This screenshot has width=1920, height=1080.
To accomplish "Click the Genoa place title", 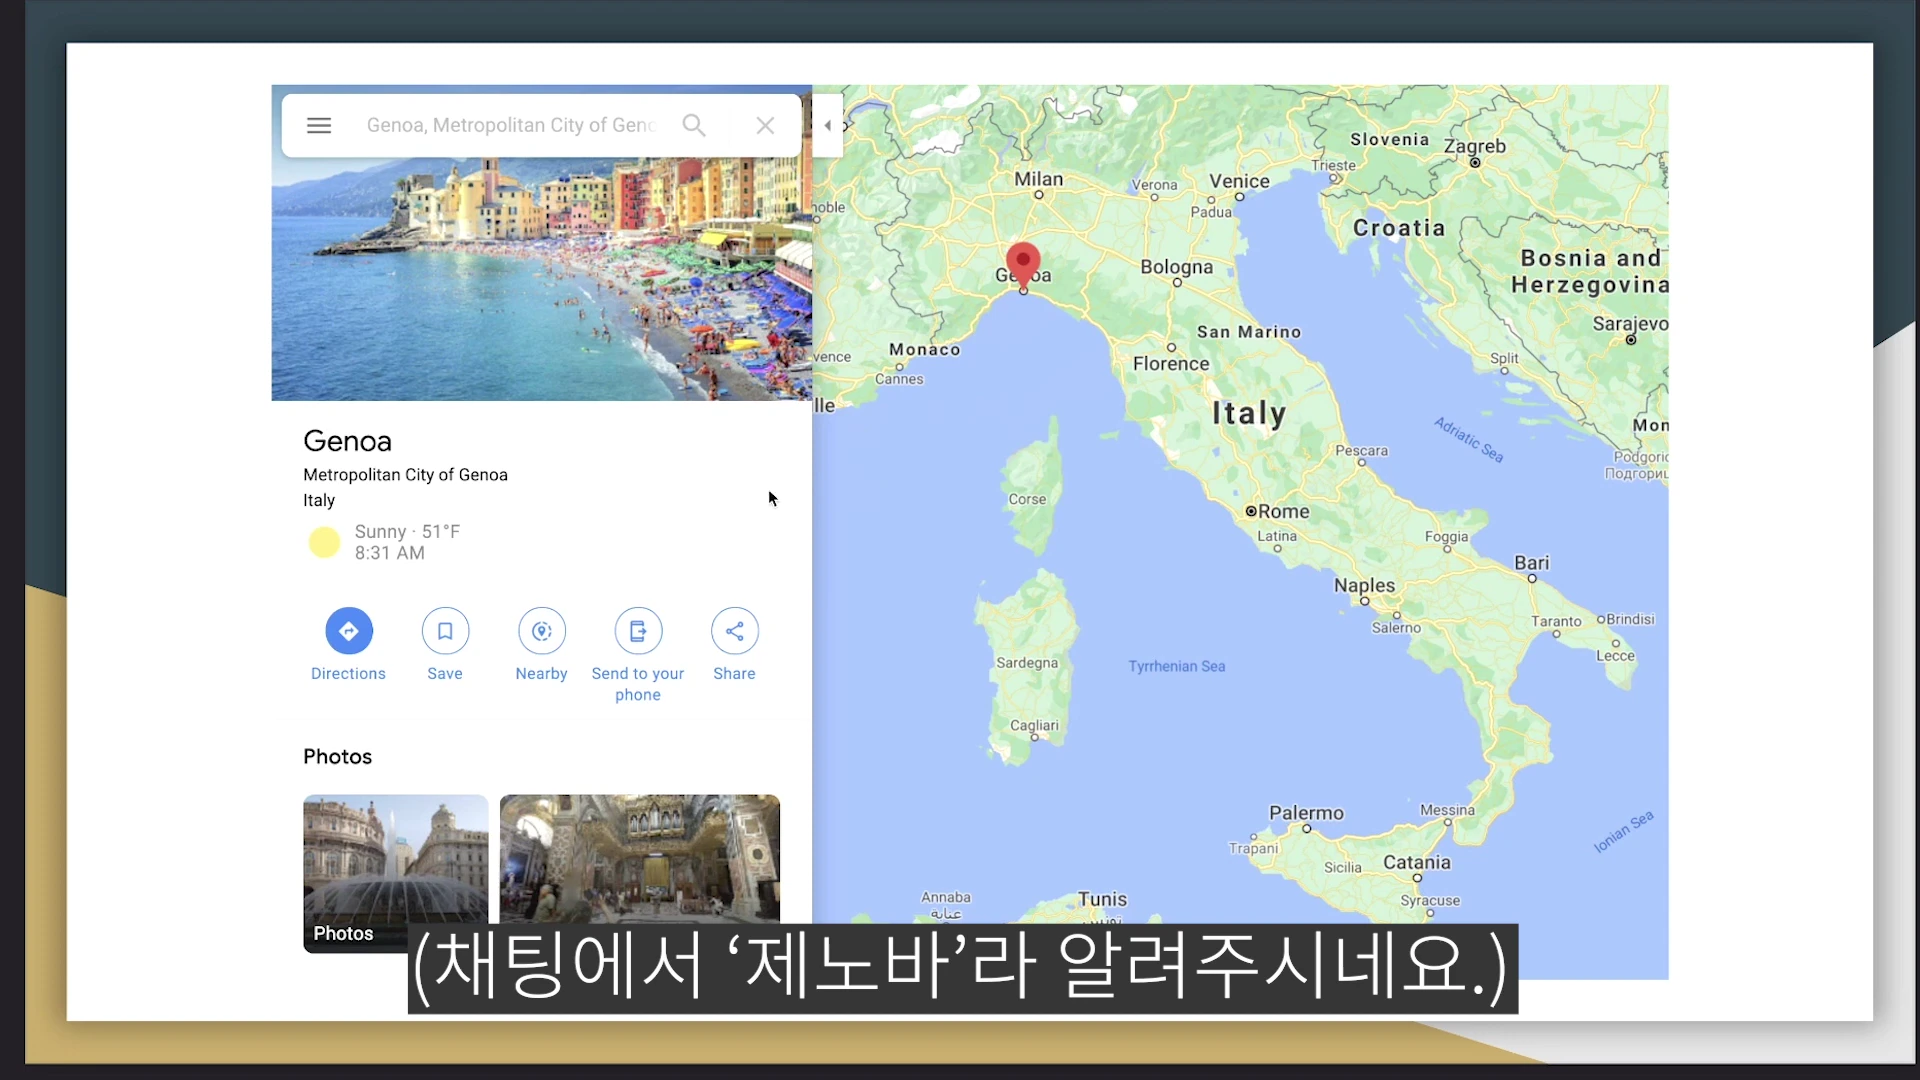I will click(x=347, y=441).
